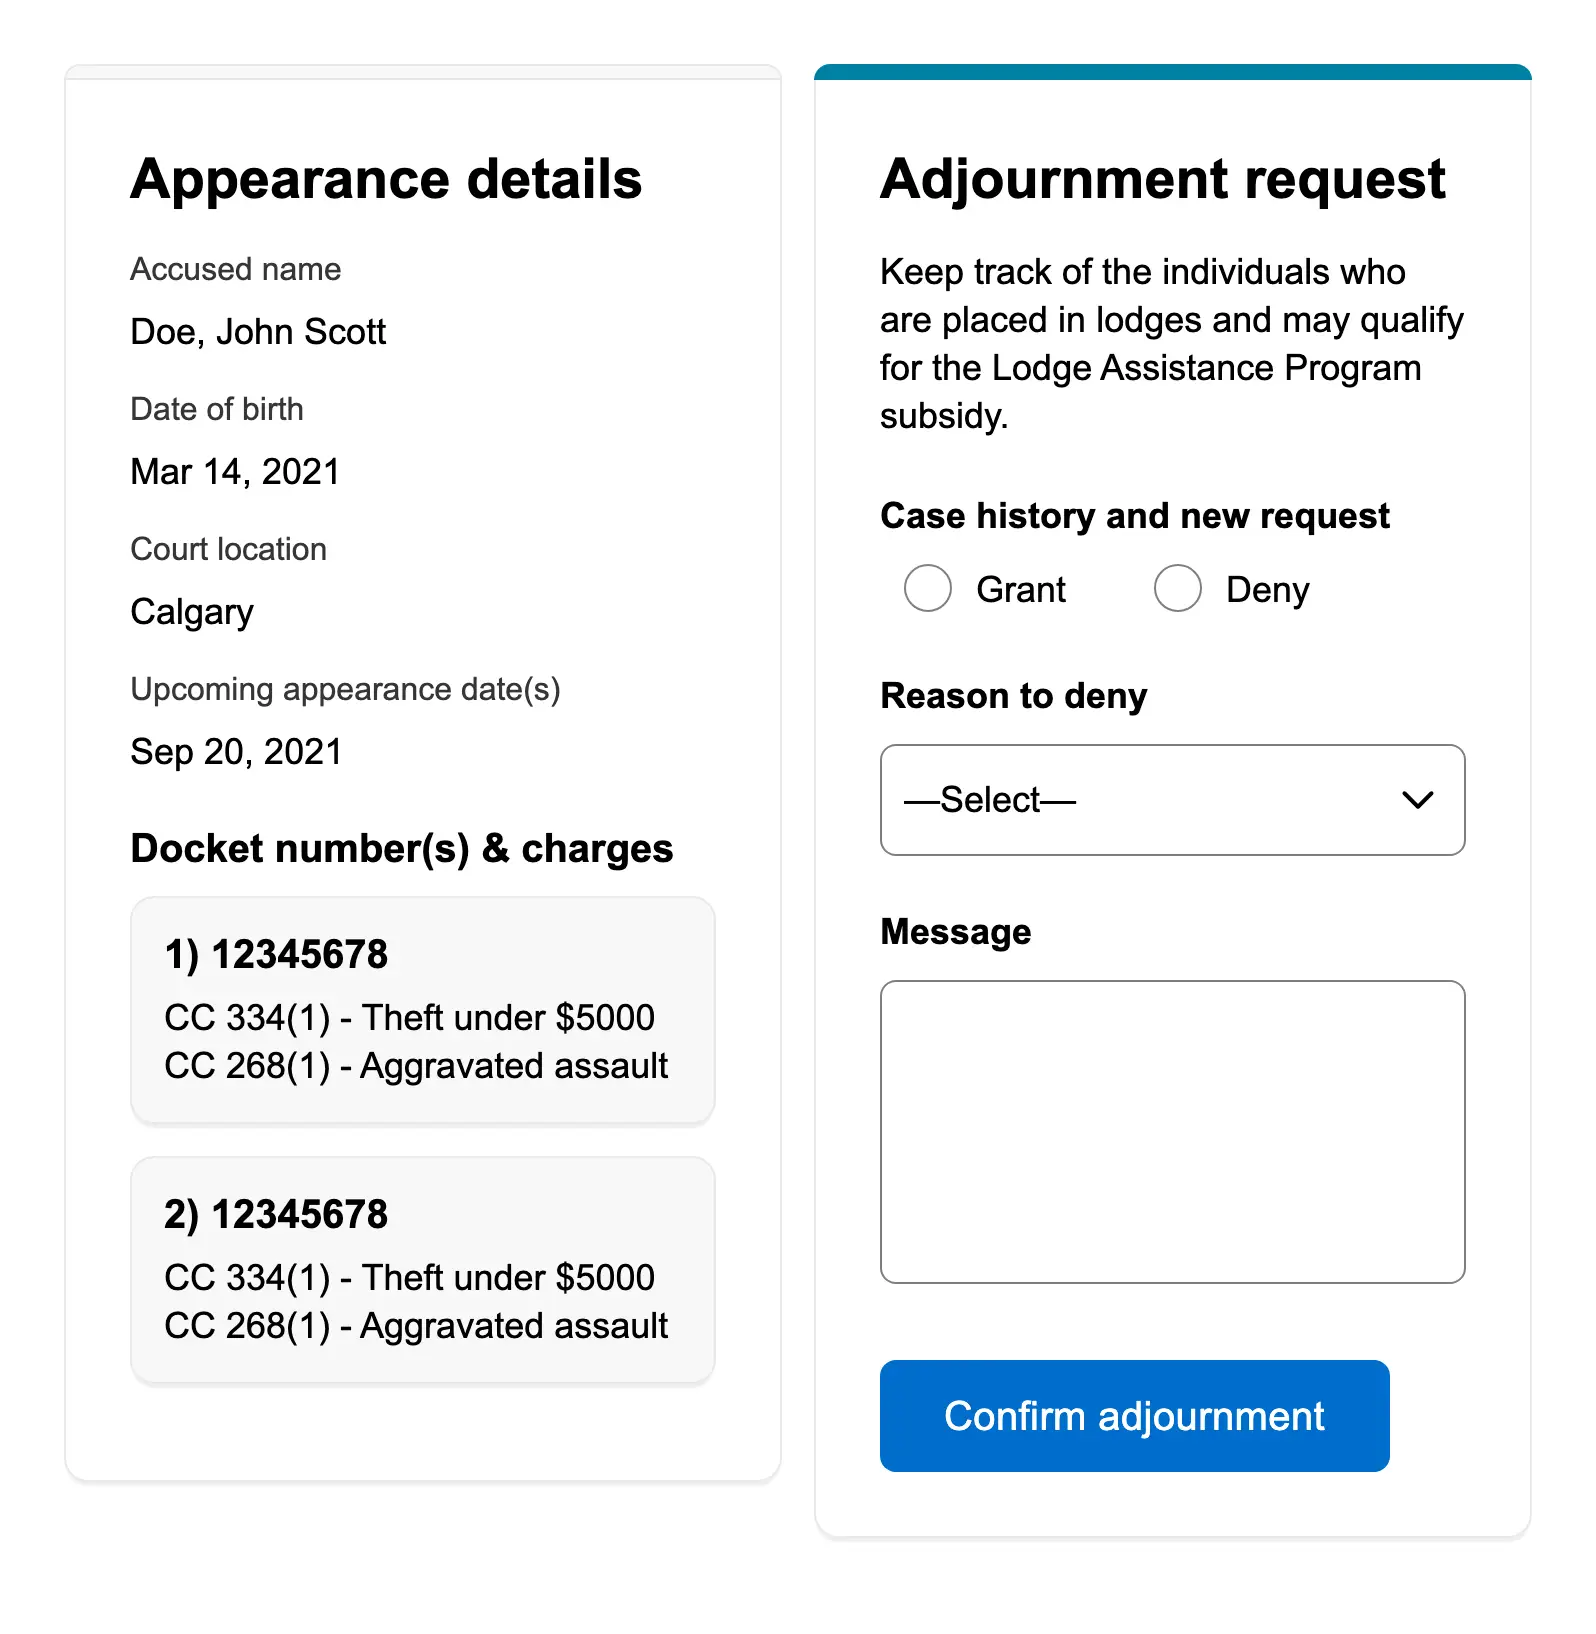
Task: Click the Lodge Assistance Program description text
Action: click(1170, 344)
